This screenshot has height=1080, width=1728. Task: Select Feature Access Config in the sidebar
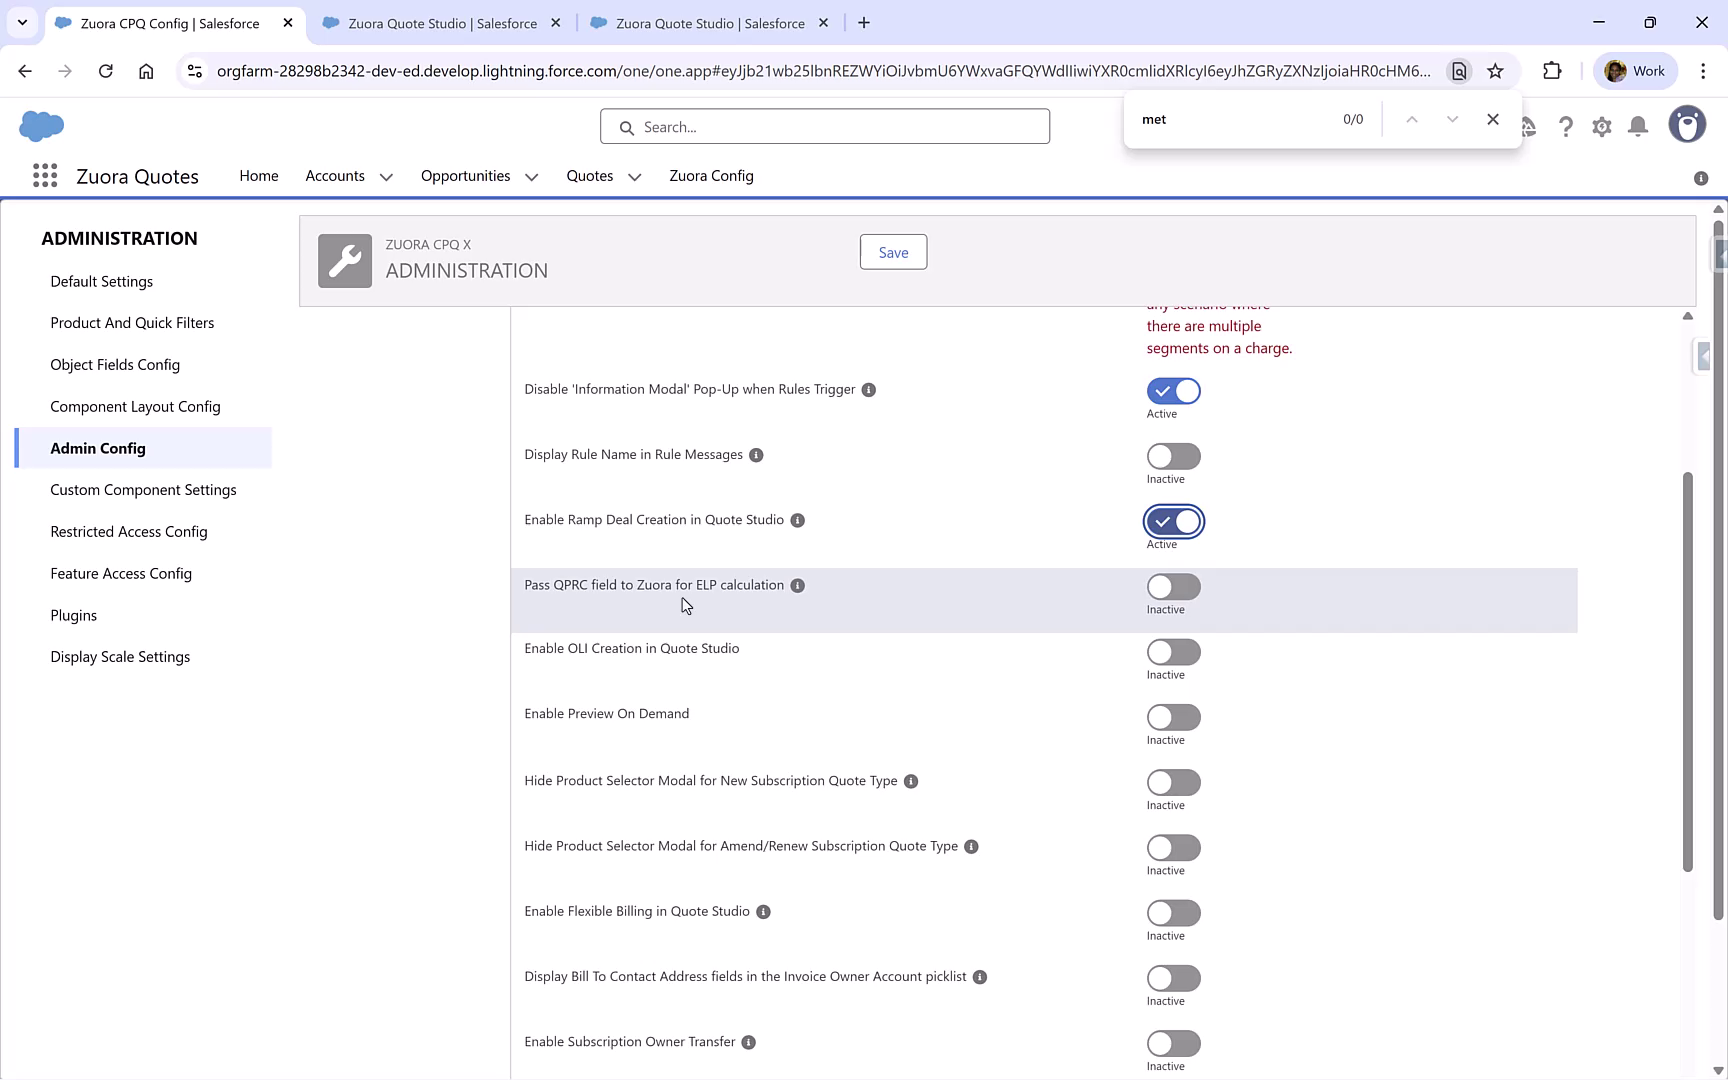(x=121, y=573)
